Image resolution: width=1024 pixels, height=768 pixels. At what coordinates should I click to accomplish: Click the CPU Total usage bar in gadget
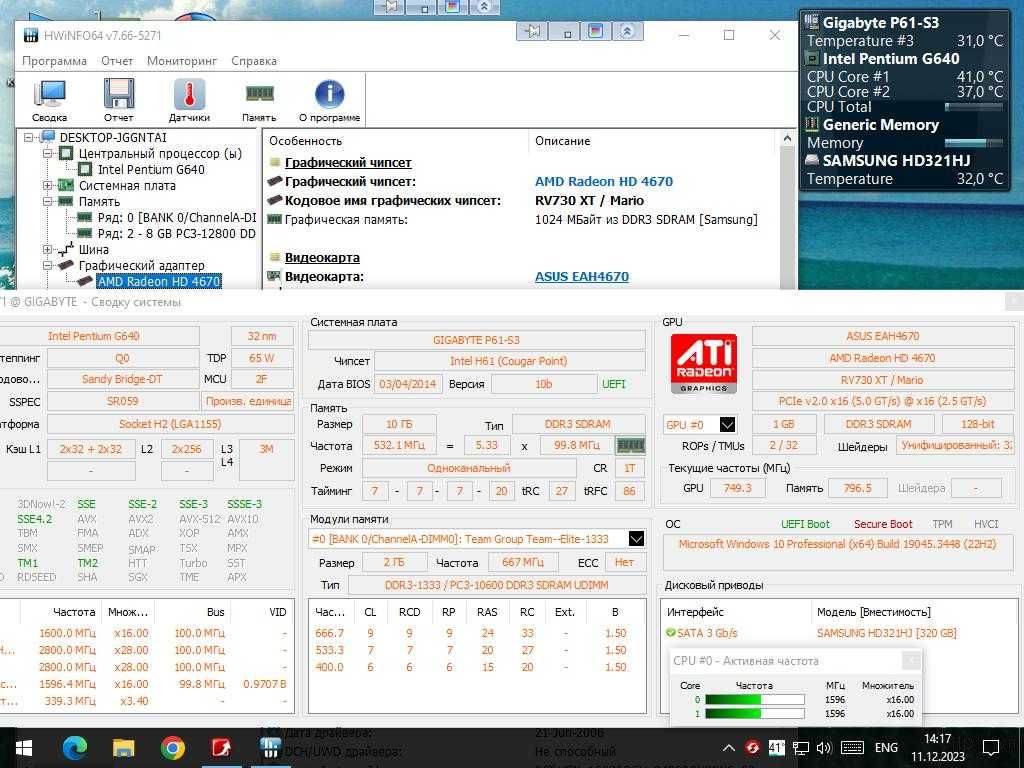[974, 106]
